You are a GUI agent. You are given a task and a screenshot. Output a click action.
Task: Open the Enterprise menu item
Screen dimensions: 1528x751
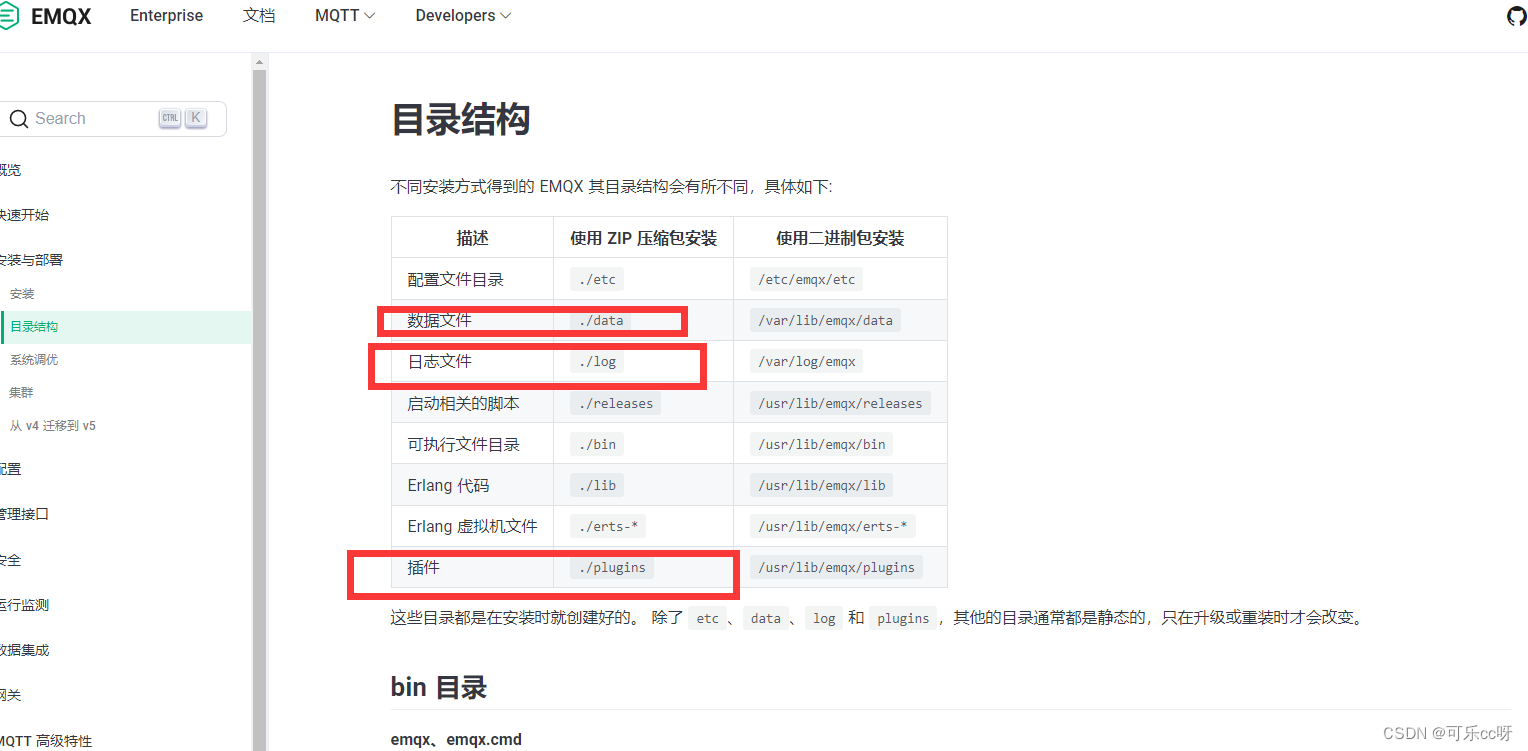tap(166, 15)
